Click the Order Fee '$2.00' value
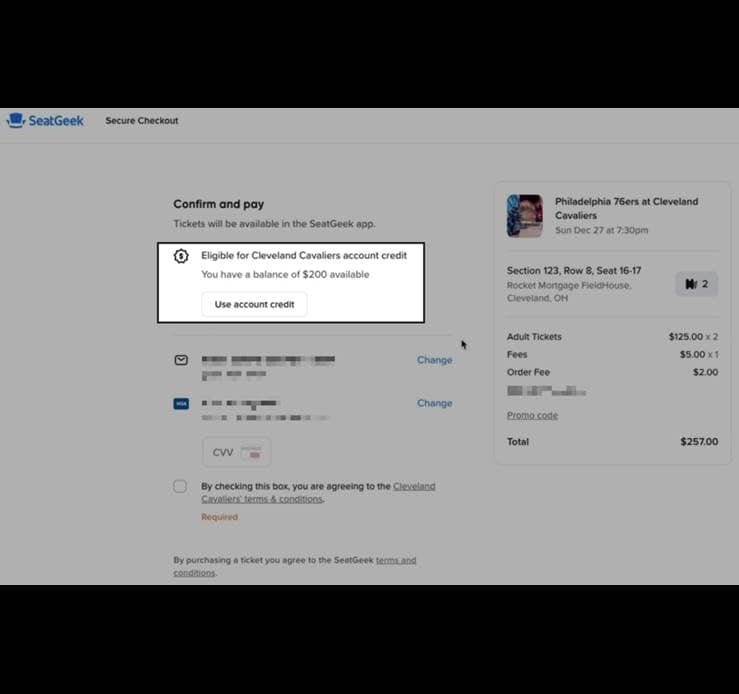This screenshot has height=694, width=739. pyautogui.click(x=706, y=372)
